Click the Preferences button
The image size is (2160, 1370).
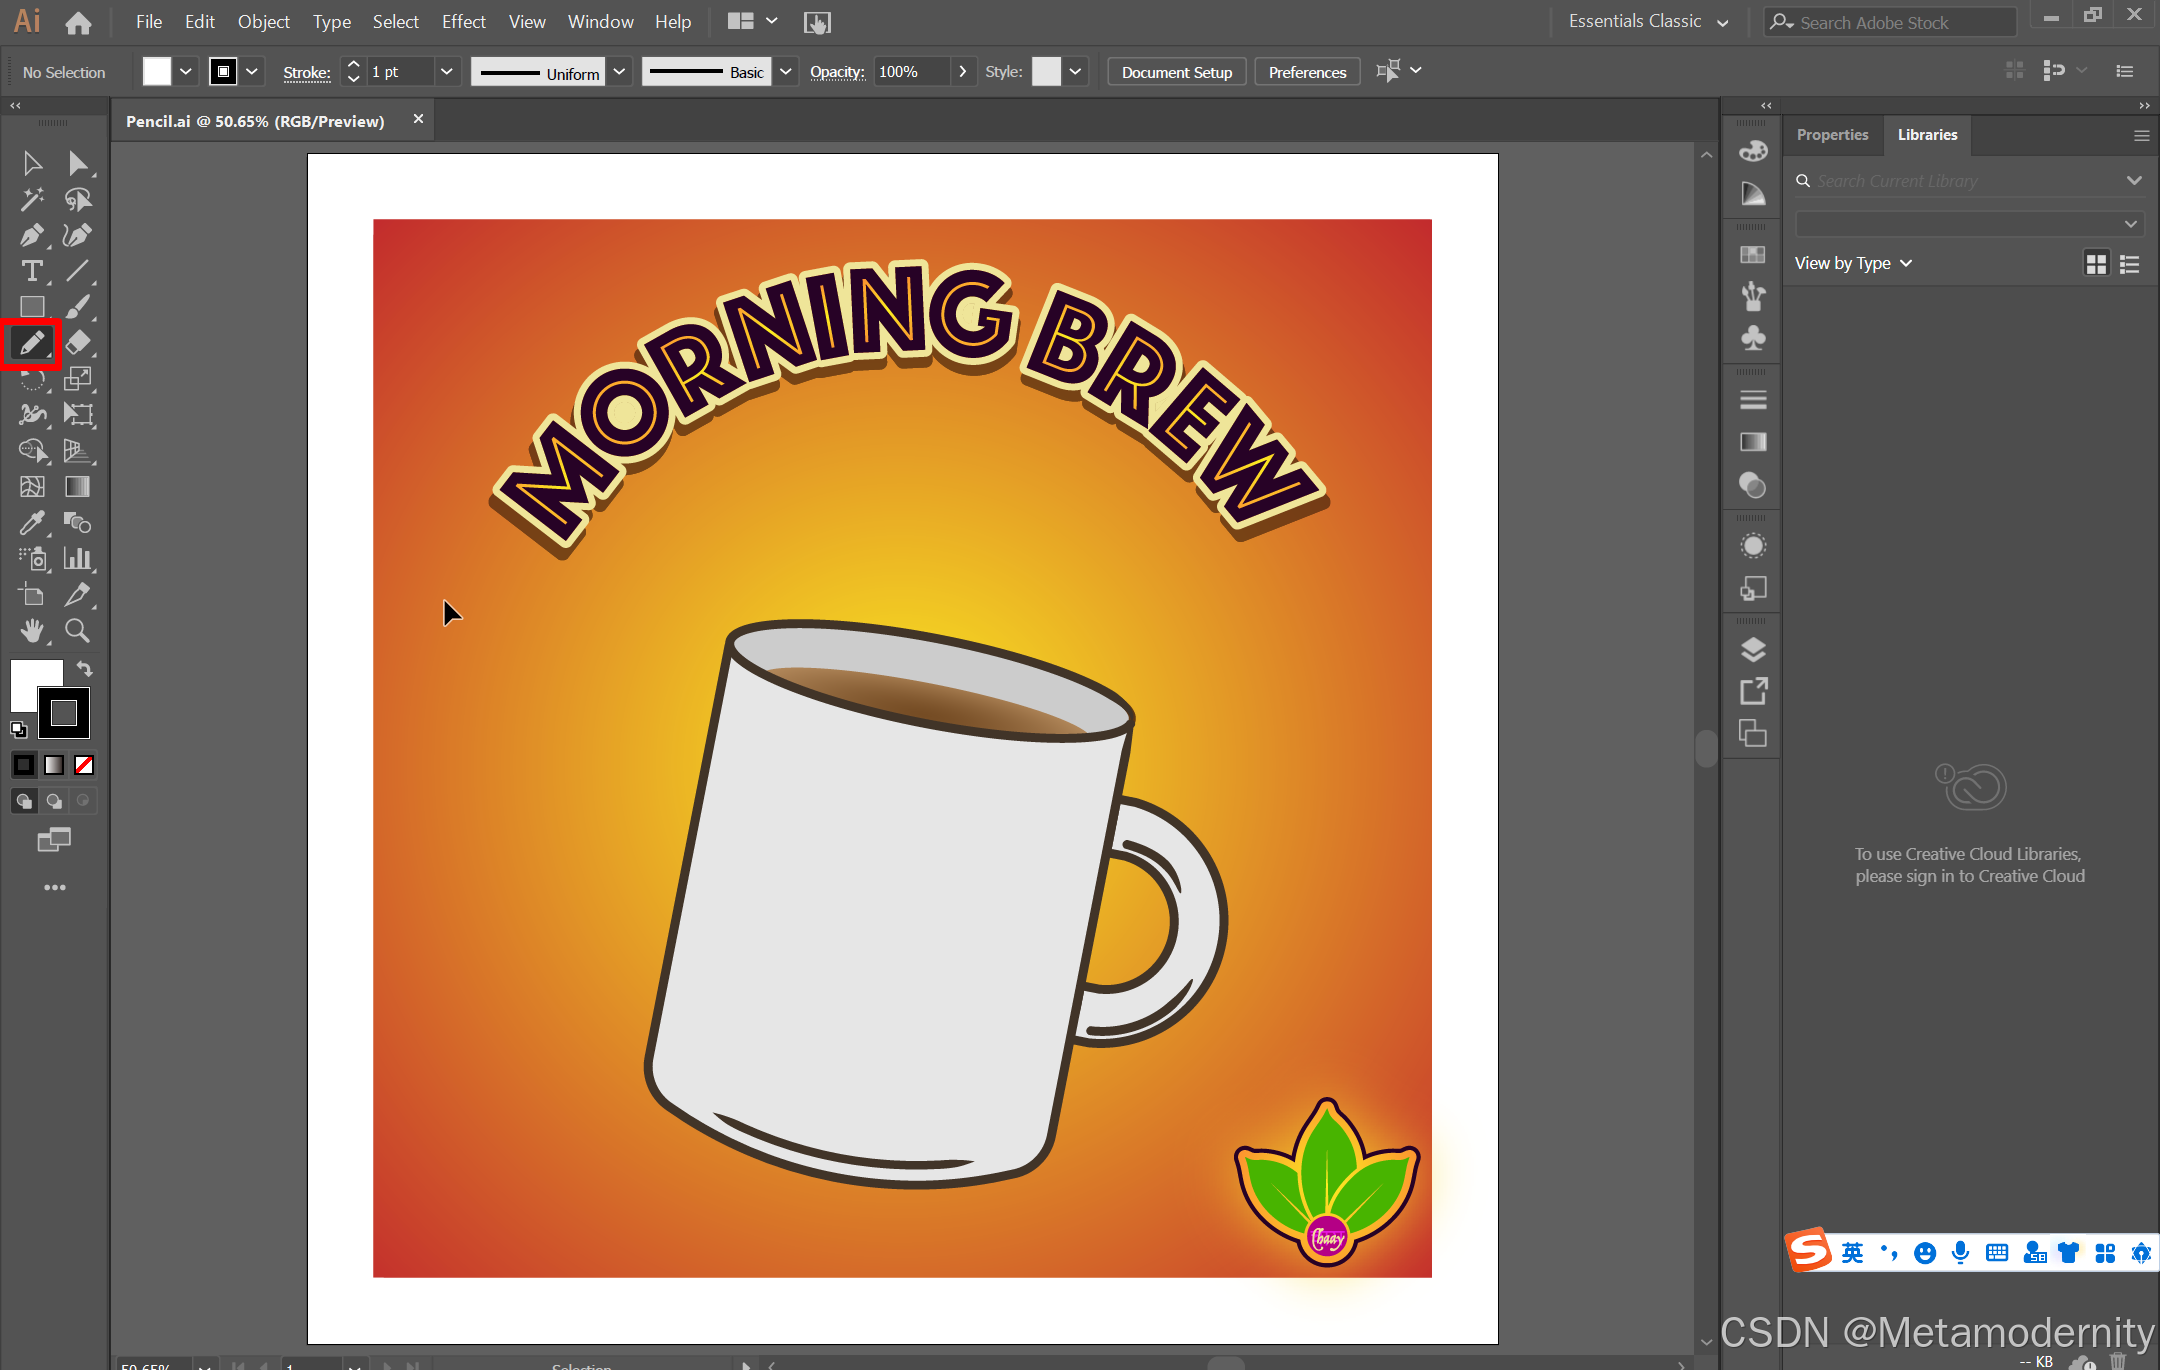click(x=1307, y=72)
